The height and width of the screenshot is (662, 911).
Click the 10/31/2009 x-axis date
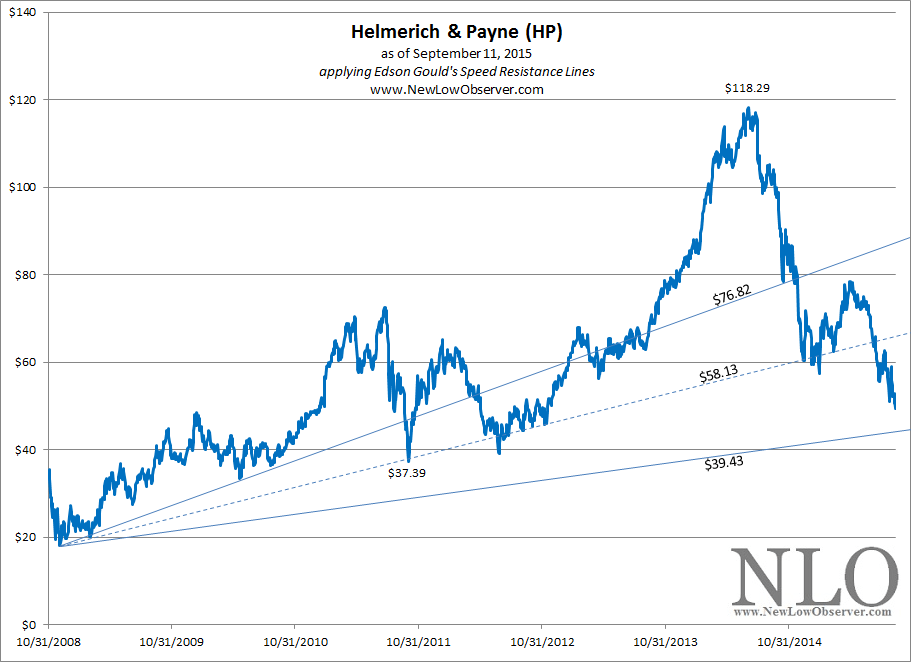point(171,642)
